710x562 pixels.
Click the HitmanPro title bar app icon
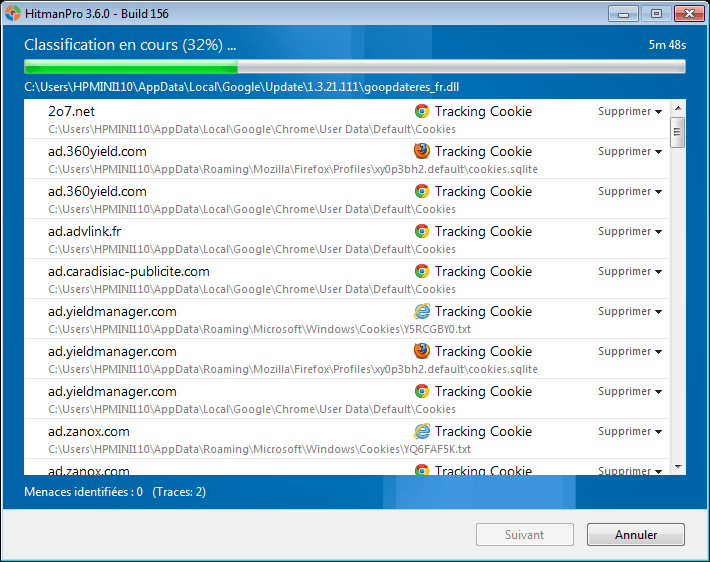(x=14, y=14)
